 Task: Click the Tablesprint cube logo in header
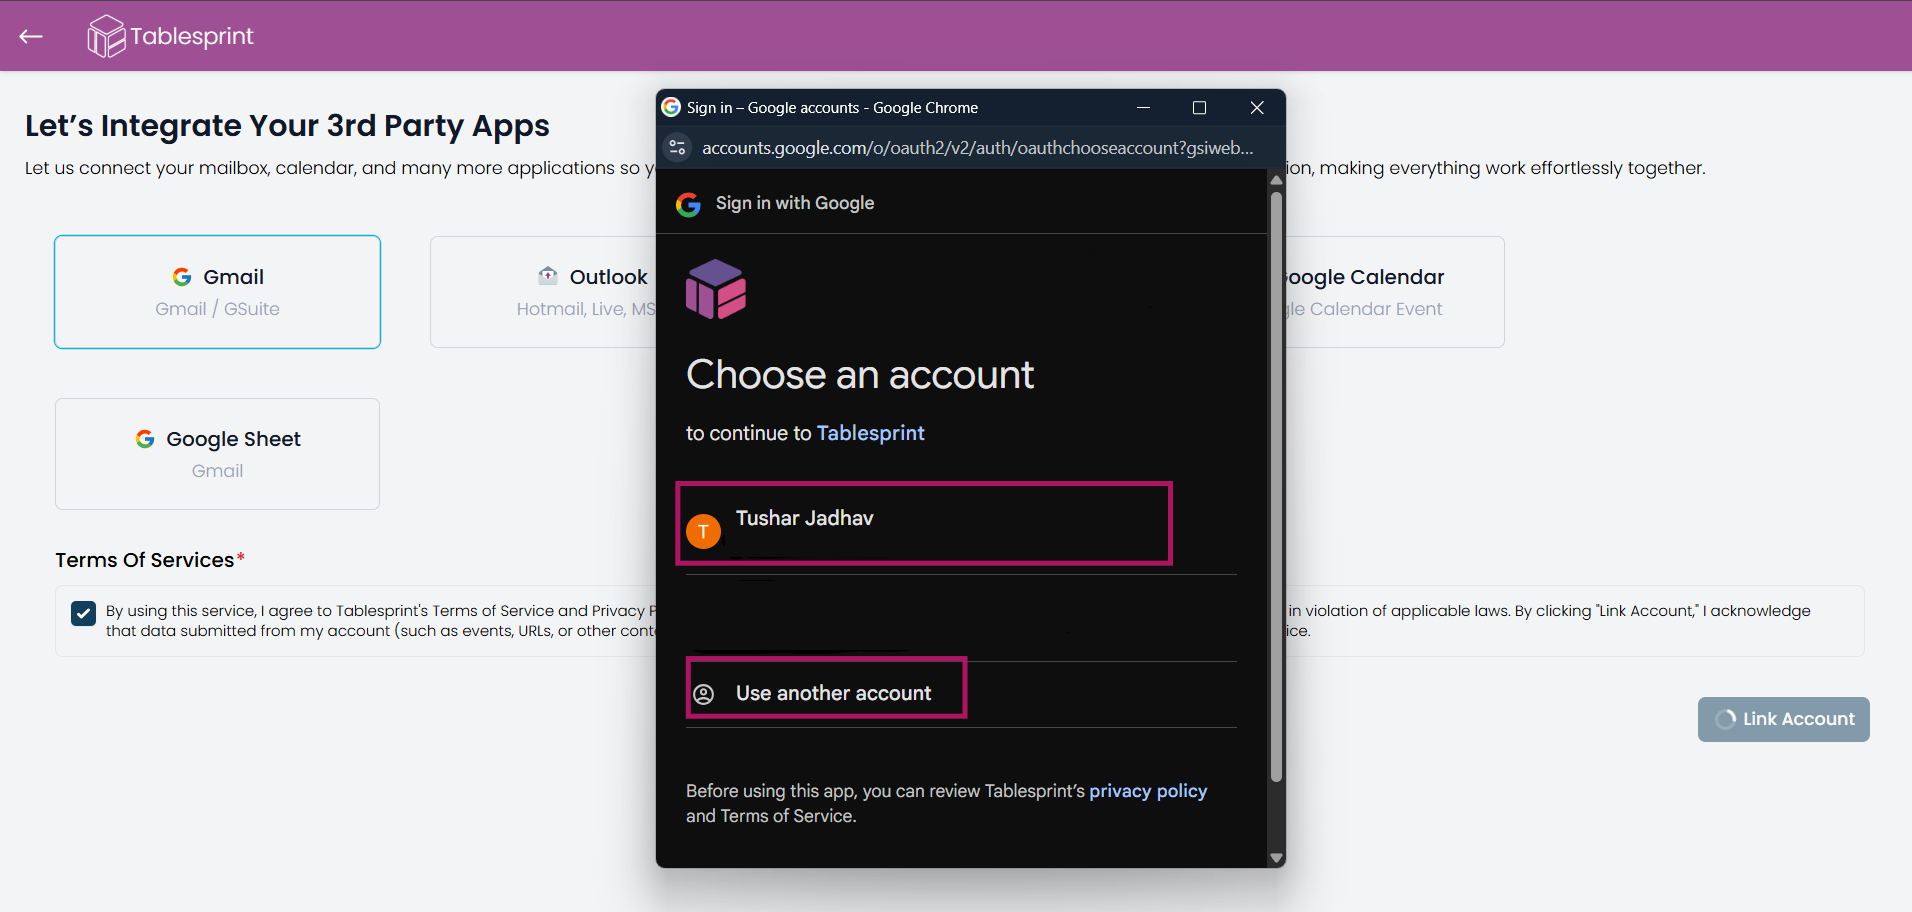point(106,36)
